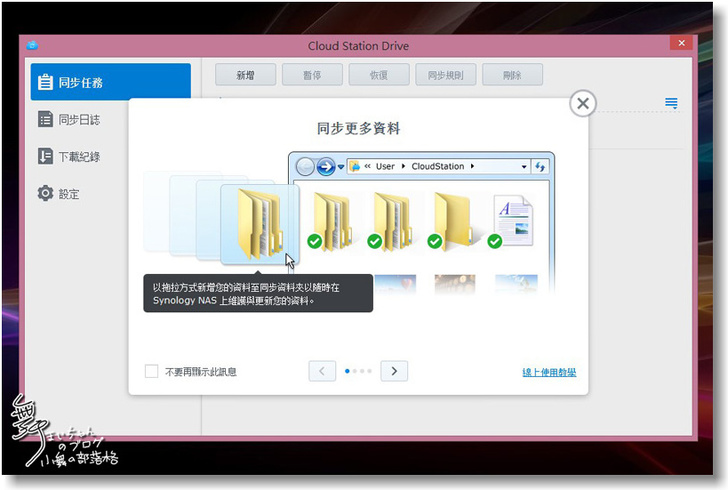Image resolution: width=728 pixels, height=490 pixels.
Task: Click the 新增 button
Action: 245,75
